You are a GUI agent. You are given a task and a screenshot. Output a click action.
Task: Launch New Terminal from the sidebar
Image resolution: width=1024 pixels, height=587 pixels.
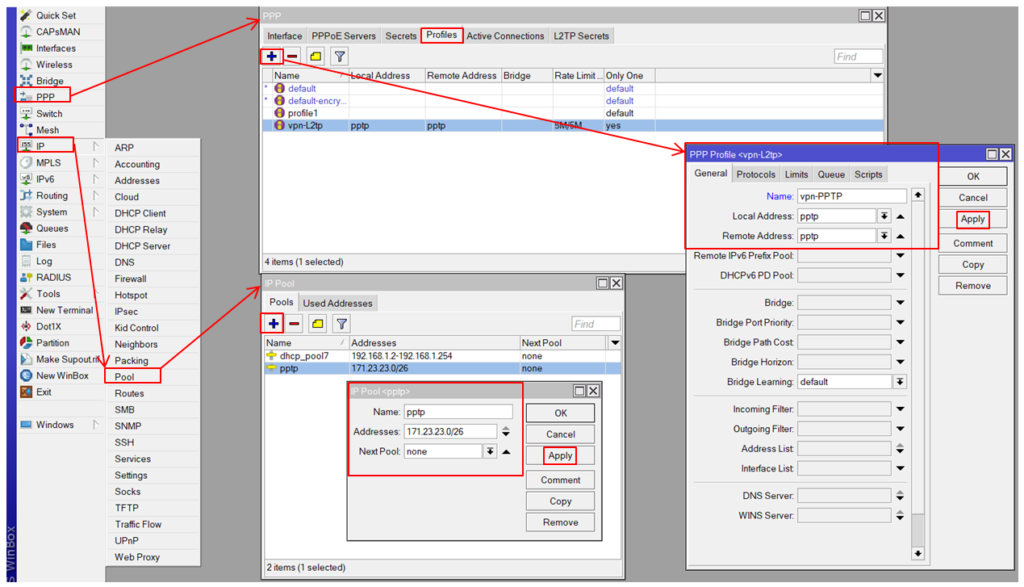64,310
